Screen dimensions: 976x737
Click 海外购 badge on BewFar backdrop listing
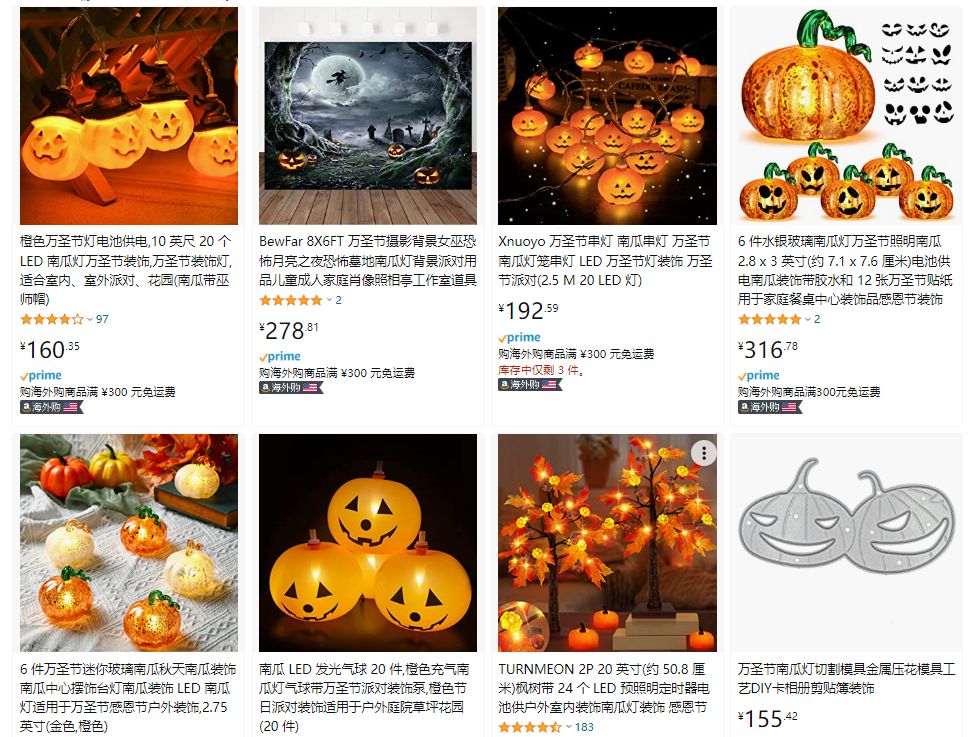(291, 388)
